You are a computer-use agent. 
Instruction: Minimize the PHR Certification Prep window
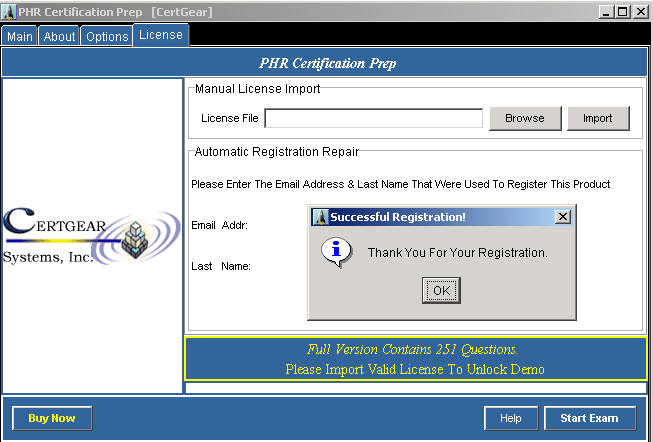(606, 12)
